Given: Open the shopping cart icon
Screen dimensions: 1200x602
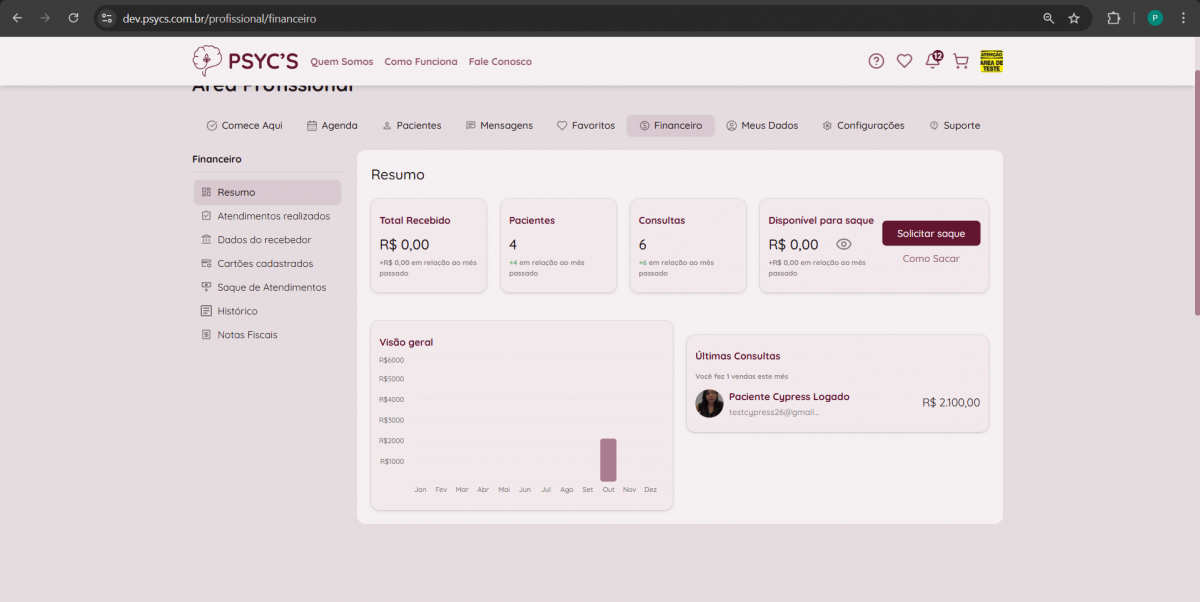Looking at the screenshot, I should [x=961, y=61].
